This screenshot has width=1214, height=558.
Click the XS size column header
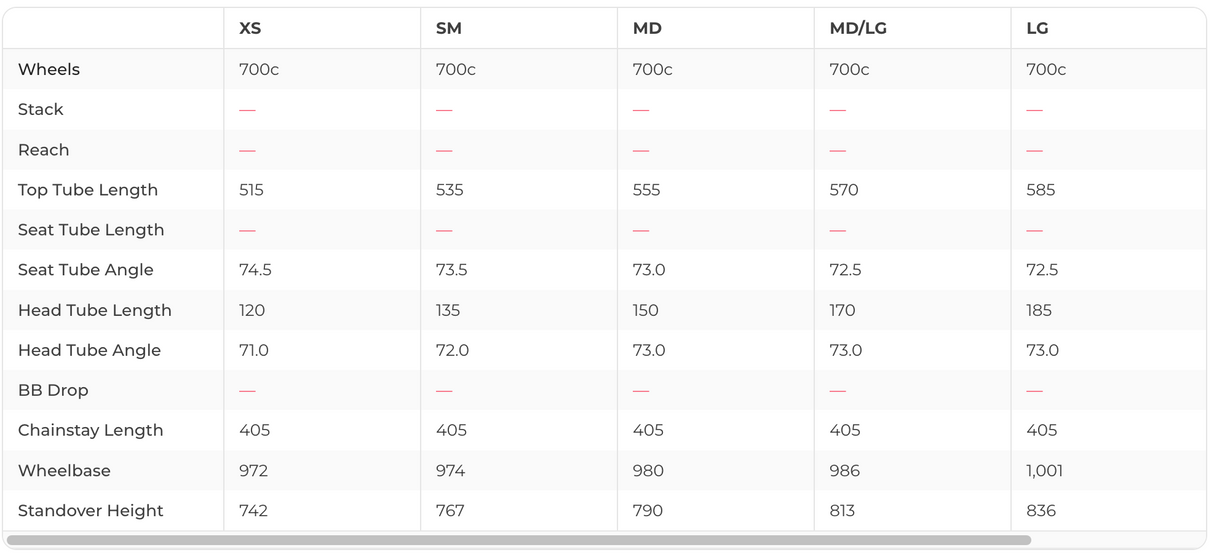(x=250, y=28)
